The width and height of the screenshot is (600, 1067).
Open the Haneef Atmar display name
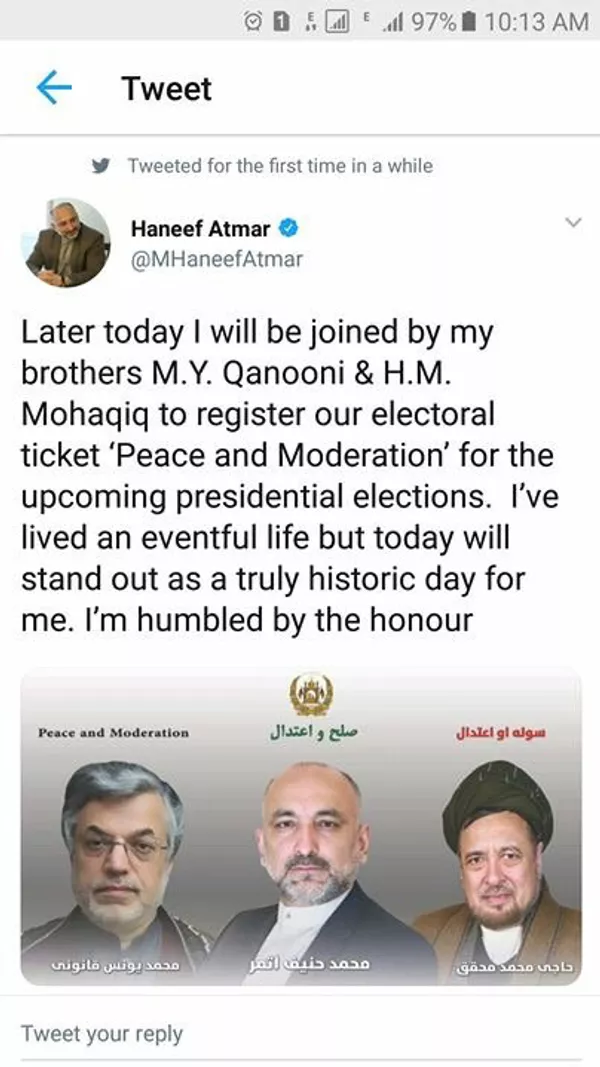[201, 229]
